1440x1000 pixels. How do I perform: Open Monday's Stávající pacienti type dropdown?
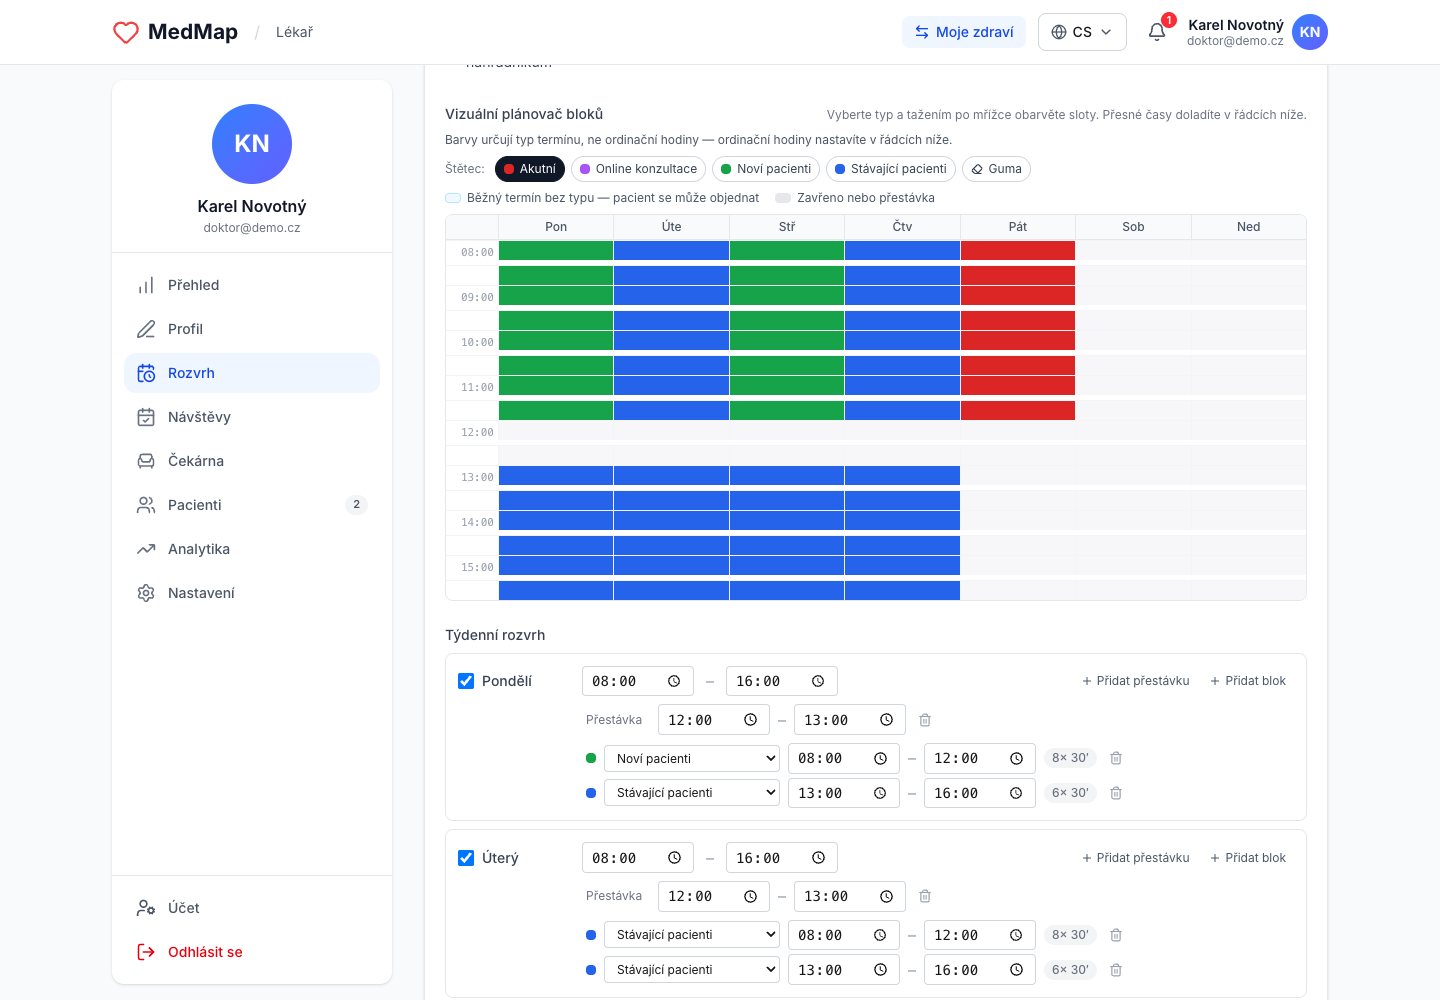click(x=691, y=793)
